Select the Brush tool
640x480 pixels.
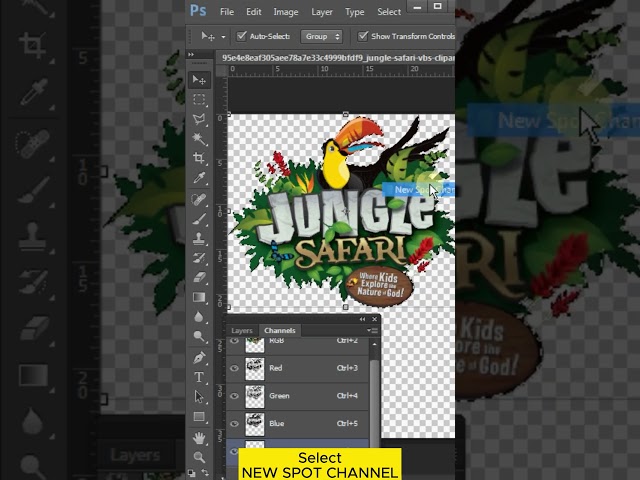coord(199,219)
